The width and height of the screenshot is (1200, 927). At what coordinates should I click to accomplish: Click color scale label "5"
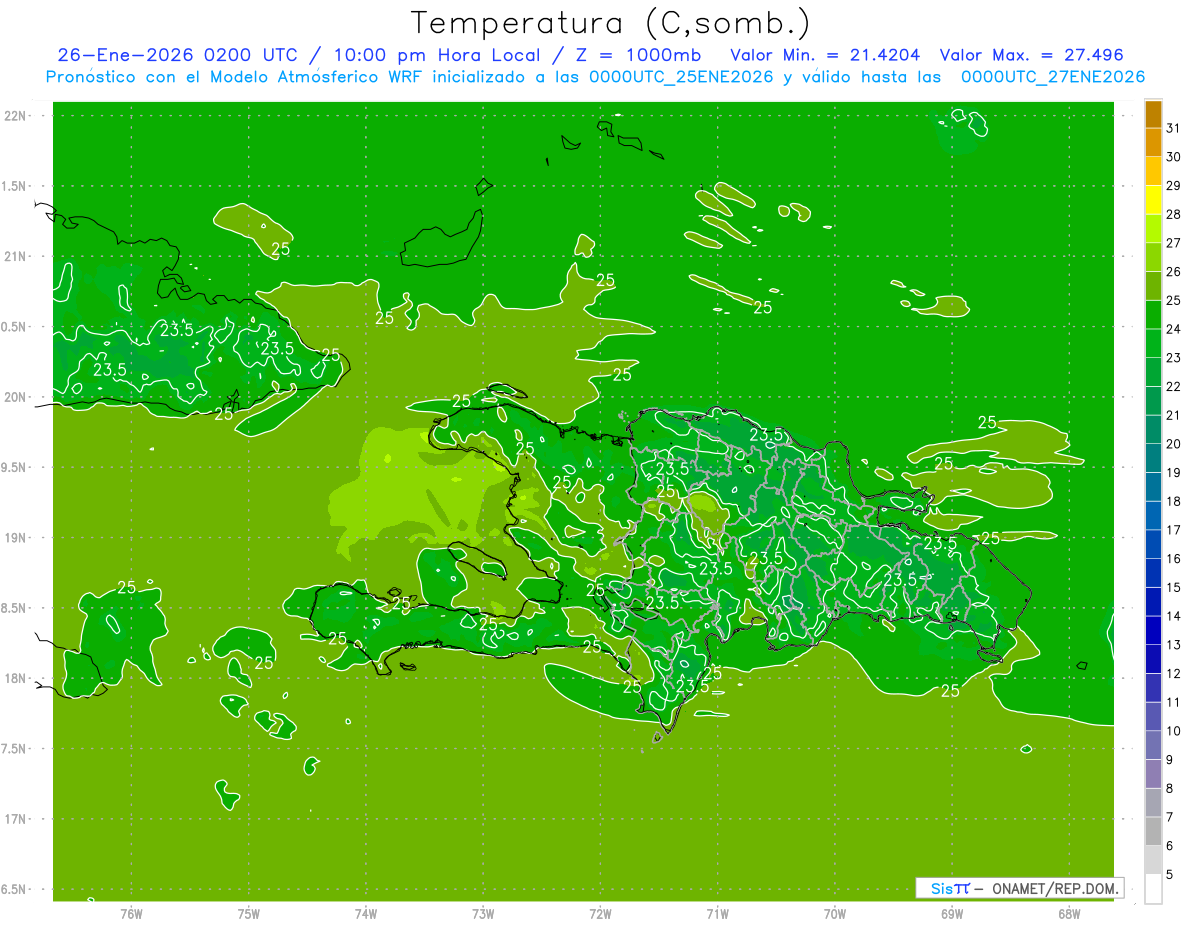pos(1169,875)
